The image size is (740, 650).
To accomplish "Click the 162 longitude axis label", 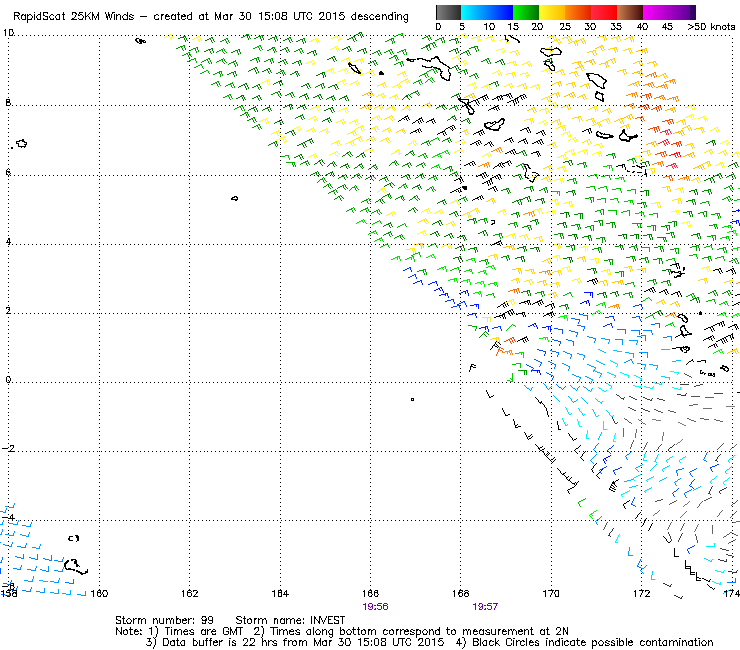I will click(189, 594).
